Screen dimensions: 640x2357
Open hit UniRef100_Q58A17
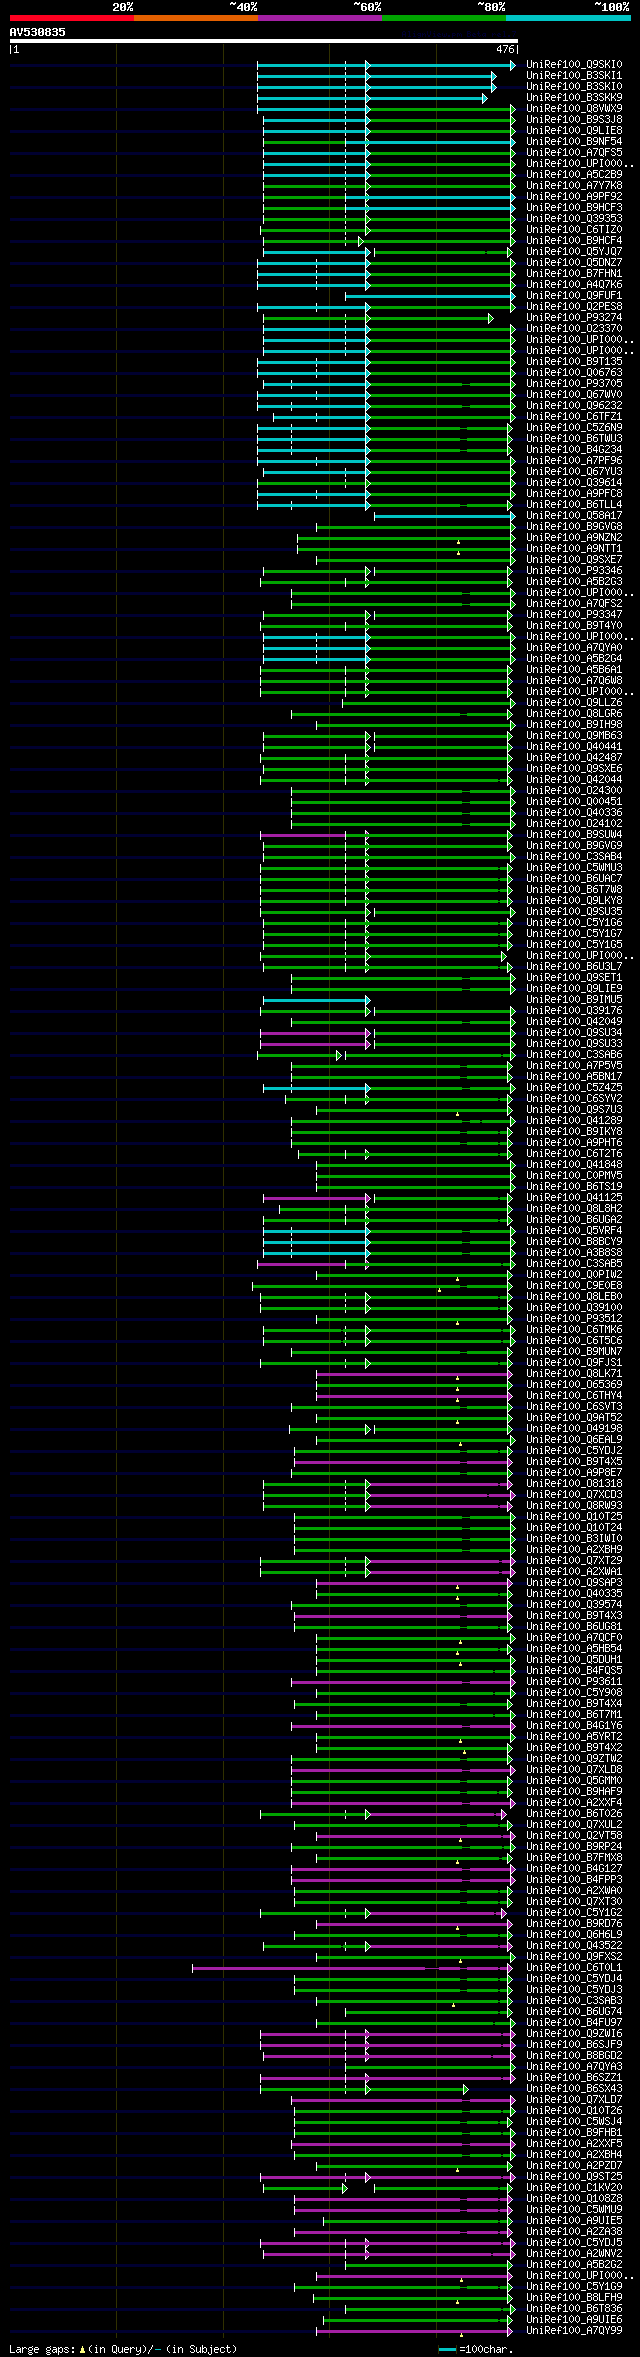click(574, 516)
